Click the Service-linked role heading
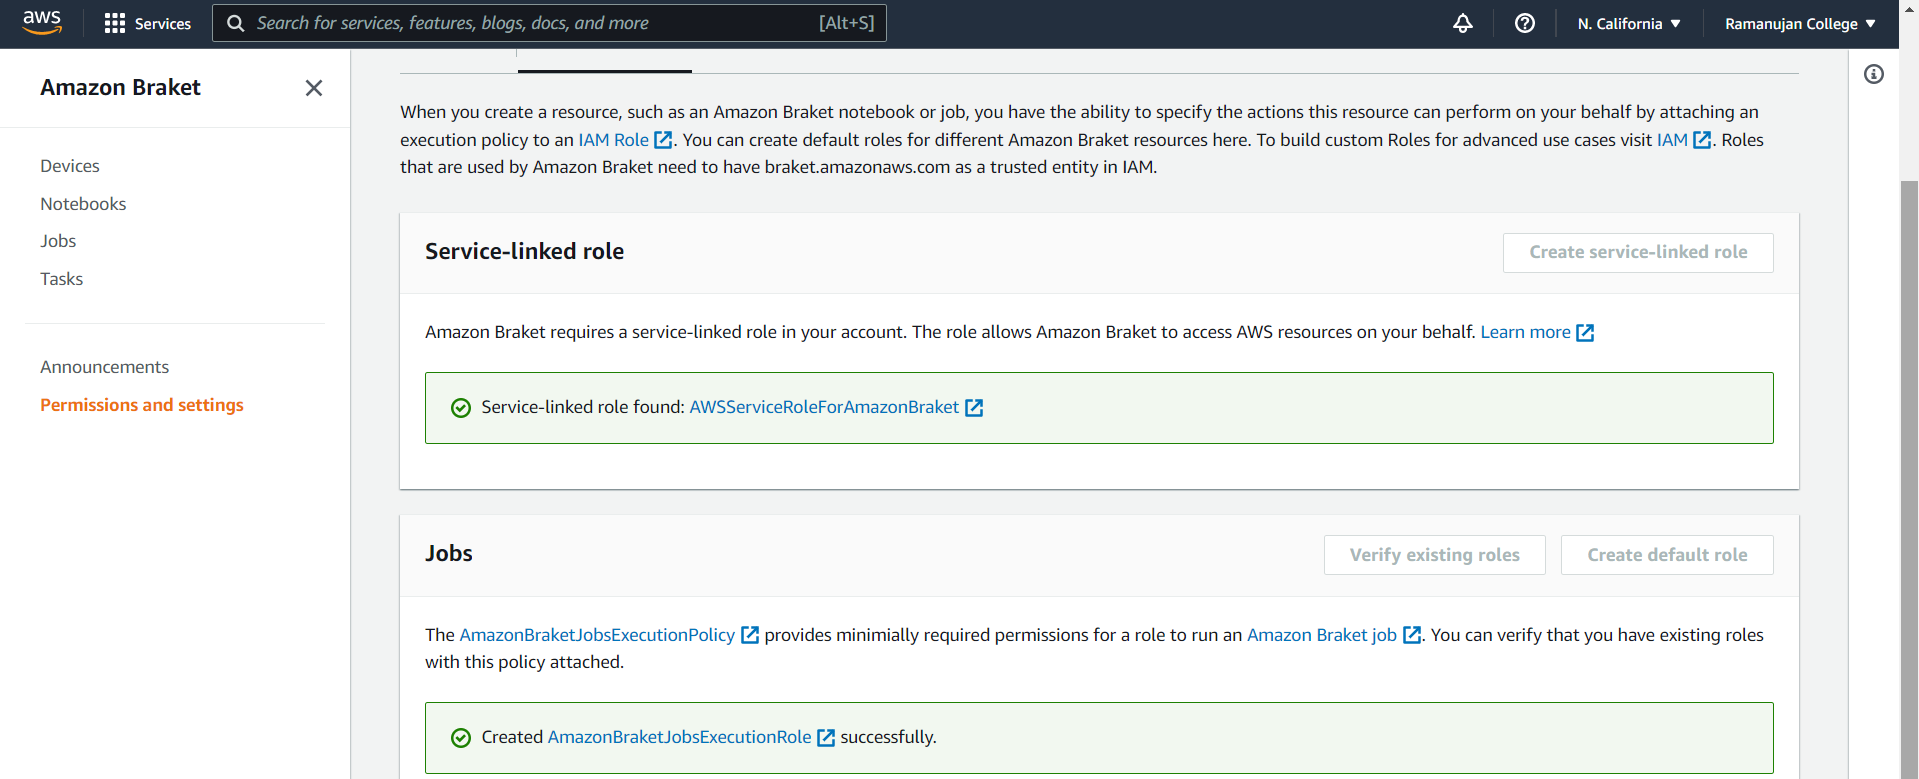This screenshot has height=779, width=1919. tap(524, 252)
